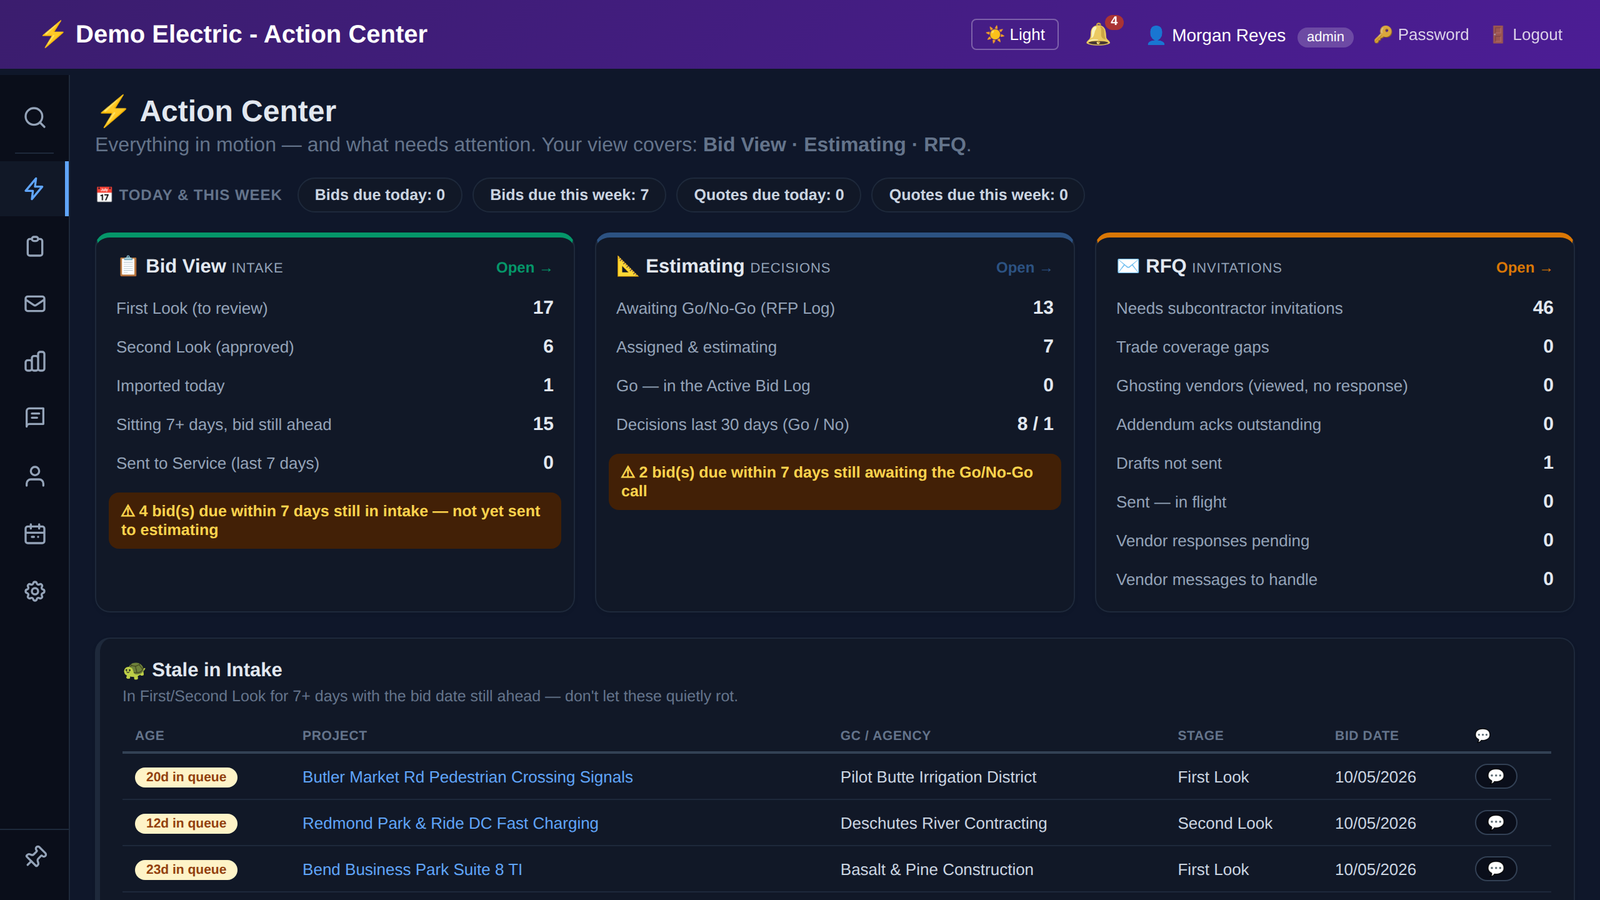Click Go — in the Active Bid Log
Viewport: 1600px width, 900px height.
pos(835,386)
